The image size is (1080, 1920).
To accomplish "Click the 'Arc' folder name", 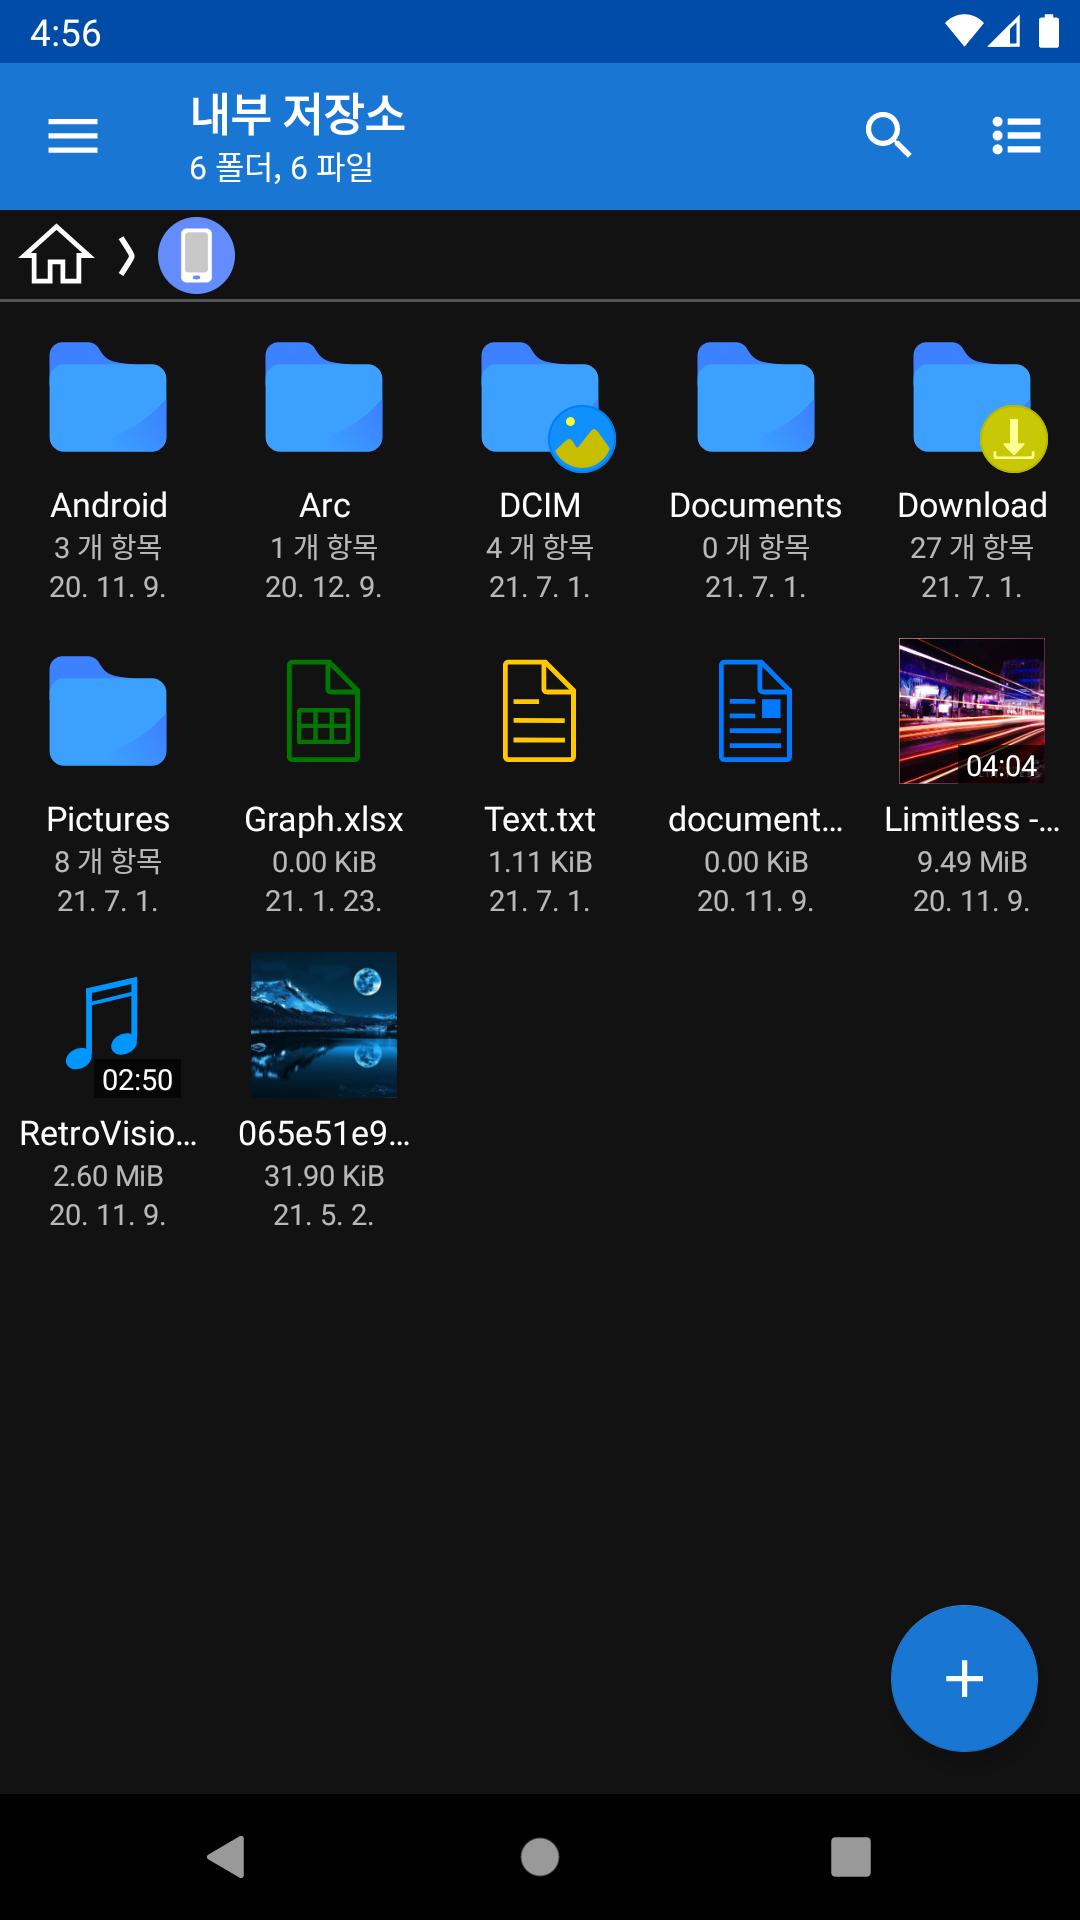I will coord(324,506).
